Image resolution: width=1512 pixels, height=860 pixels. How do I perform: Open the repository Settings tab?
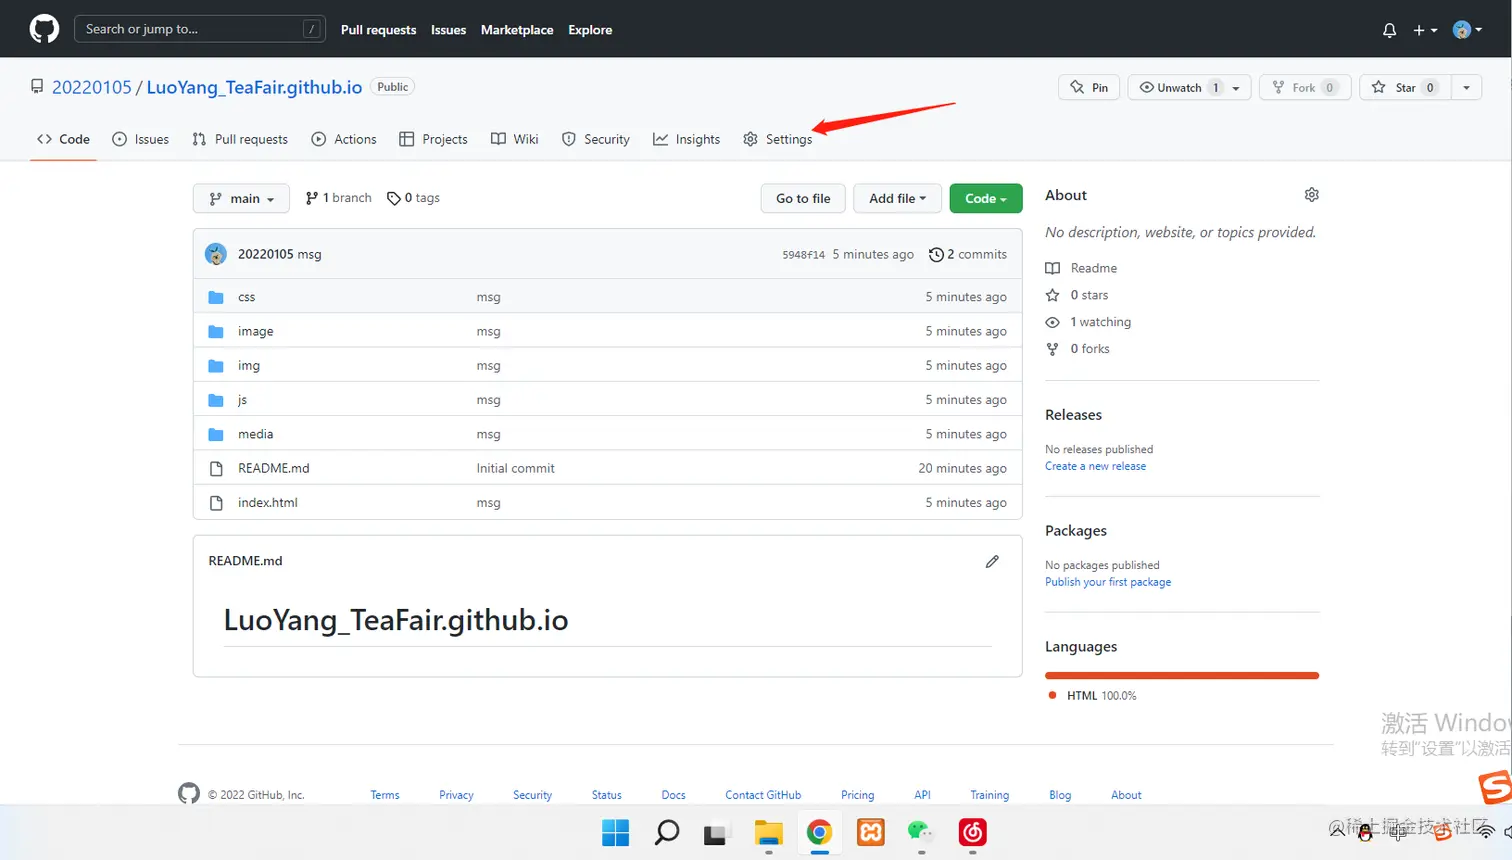click(x=778, y=139)
